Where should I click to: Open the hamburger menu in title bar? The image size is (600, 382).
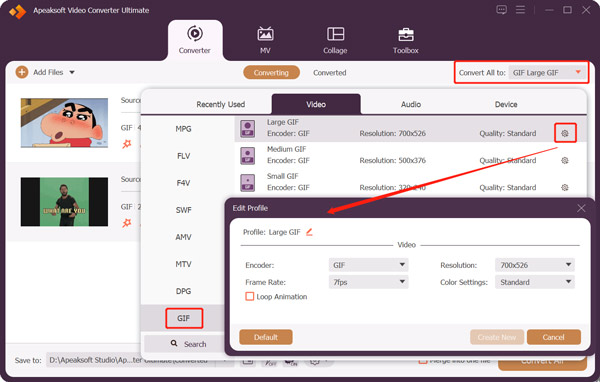(x=520, y=10)
